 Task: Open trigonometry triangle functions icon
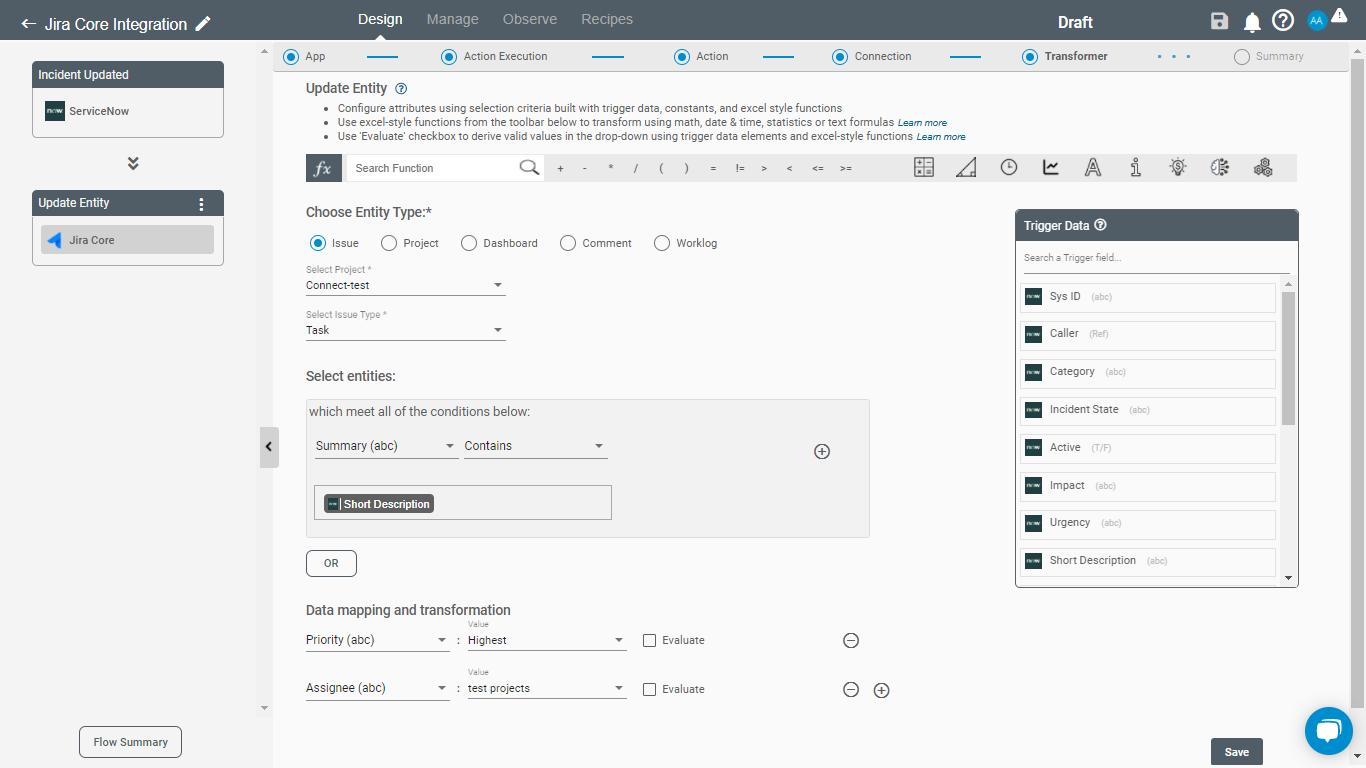(x=966, y=168)
